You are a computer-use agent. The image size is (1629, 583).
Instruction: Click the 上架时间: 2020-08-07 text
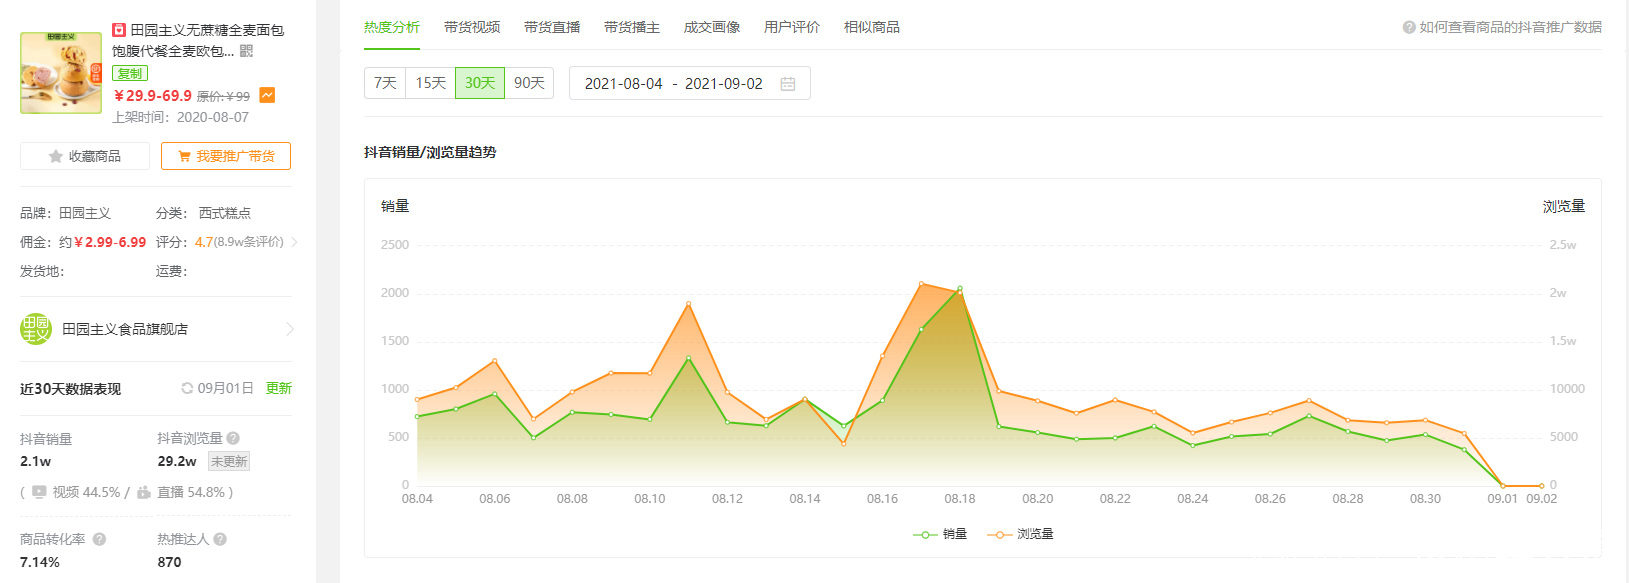[x=181, y=117]
